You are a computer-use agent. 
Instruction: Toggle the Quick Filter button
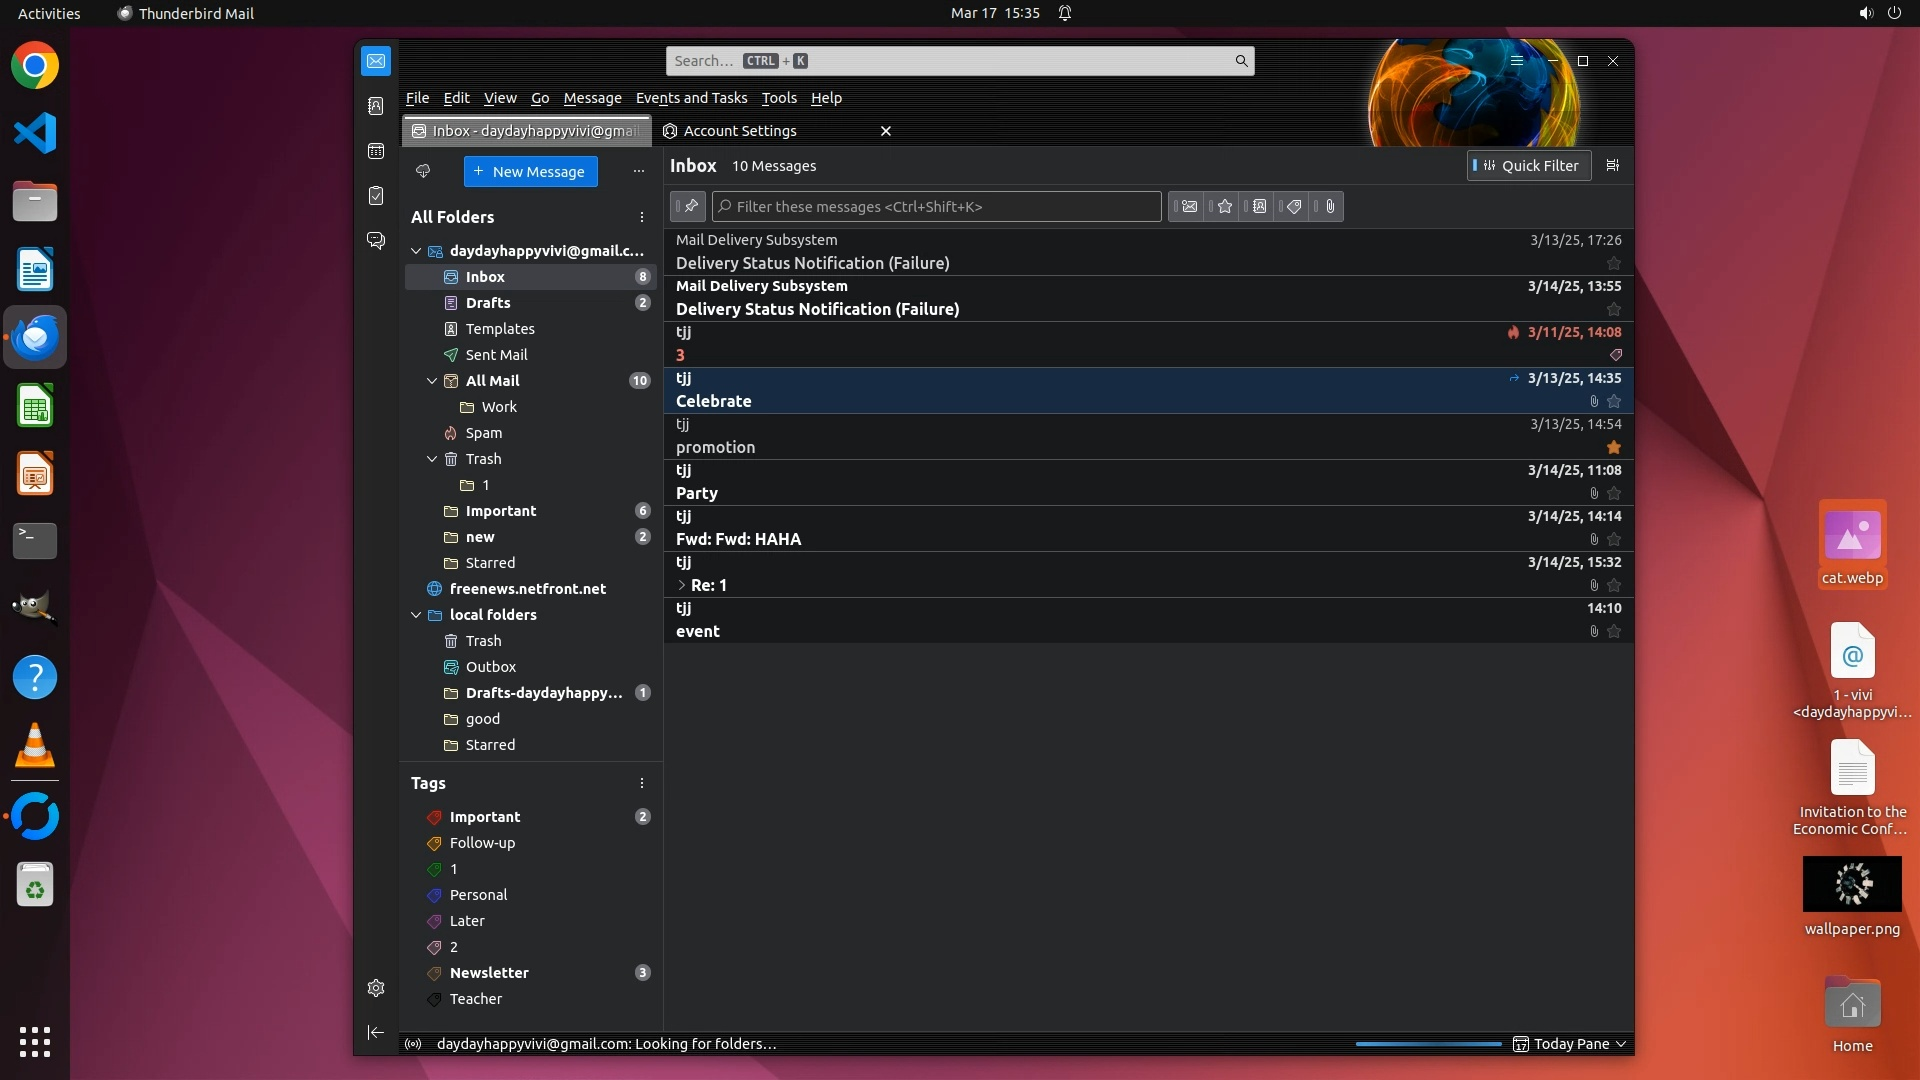(x=1528, y=166)
